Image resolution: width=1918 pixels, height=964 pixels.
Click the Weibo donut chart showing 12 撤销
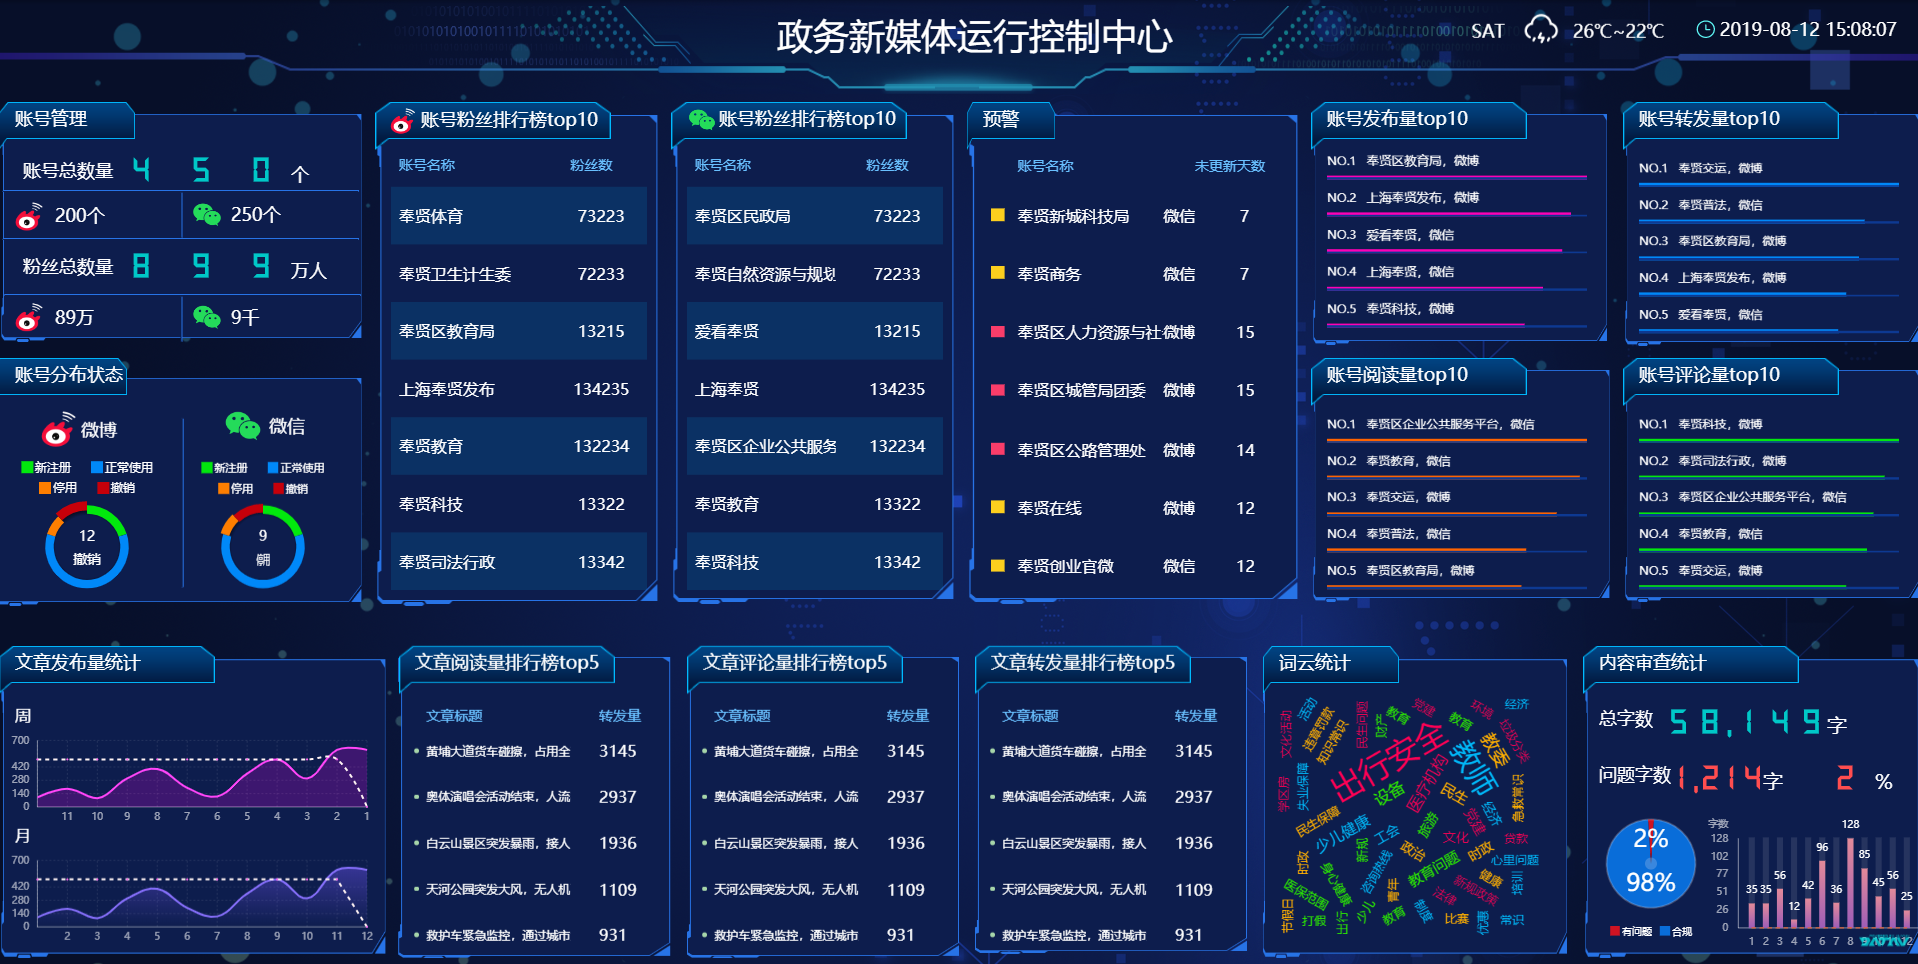pos(87,546)
